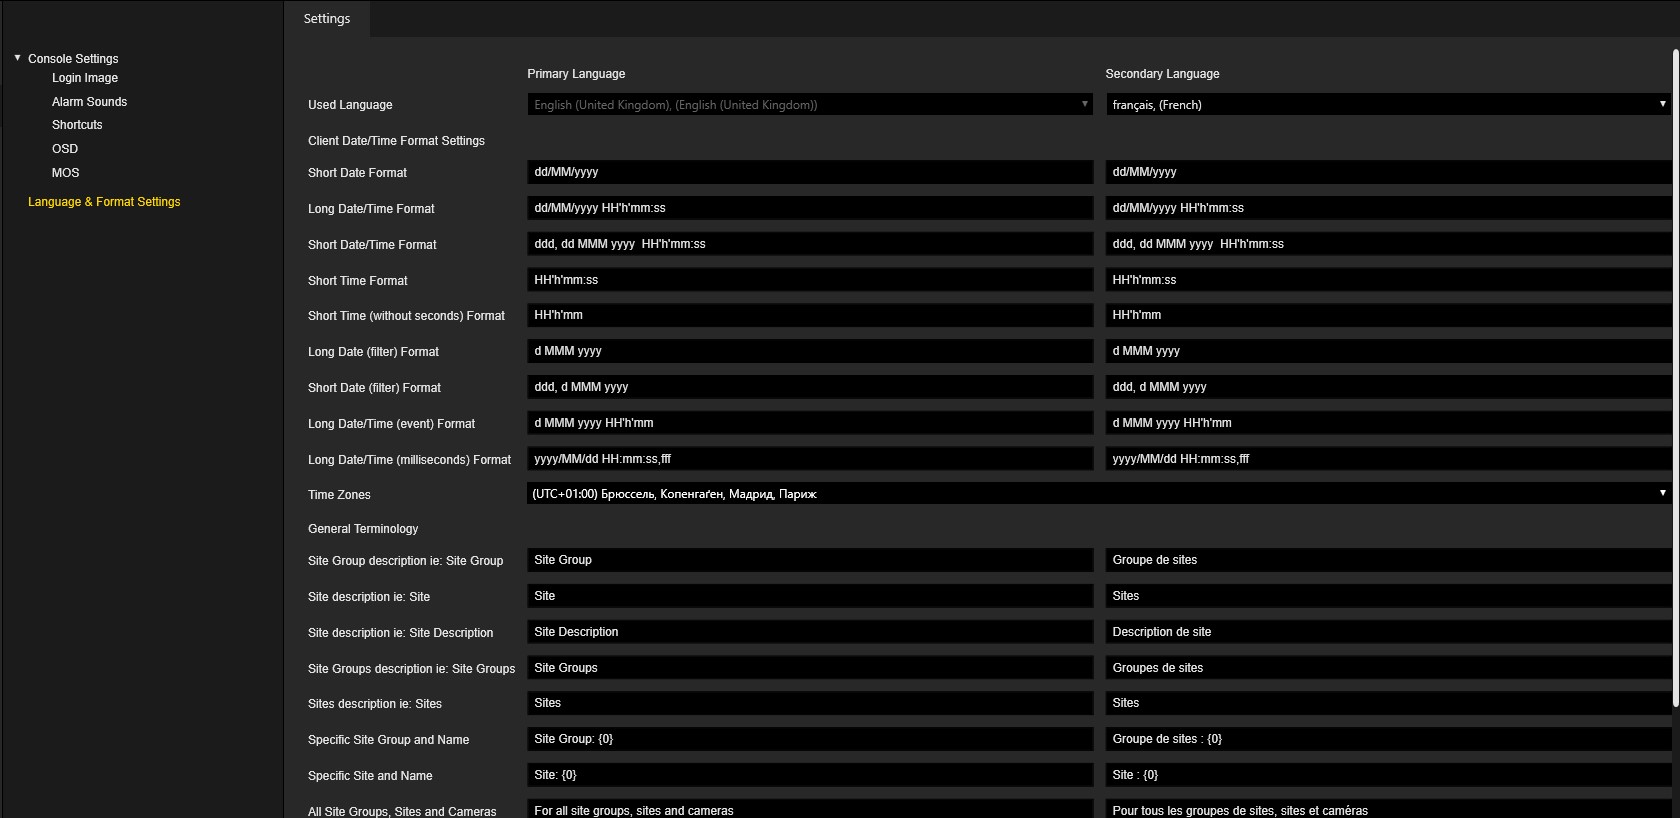Click primary Short Time Format field
1680x818 pixels.
tap(809, 280)
